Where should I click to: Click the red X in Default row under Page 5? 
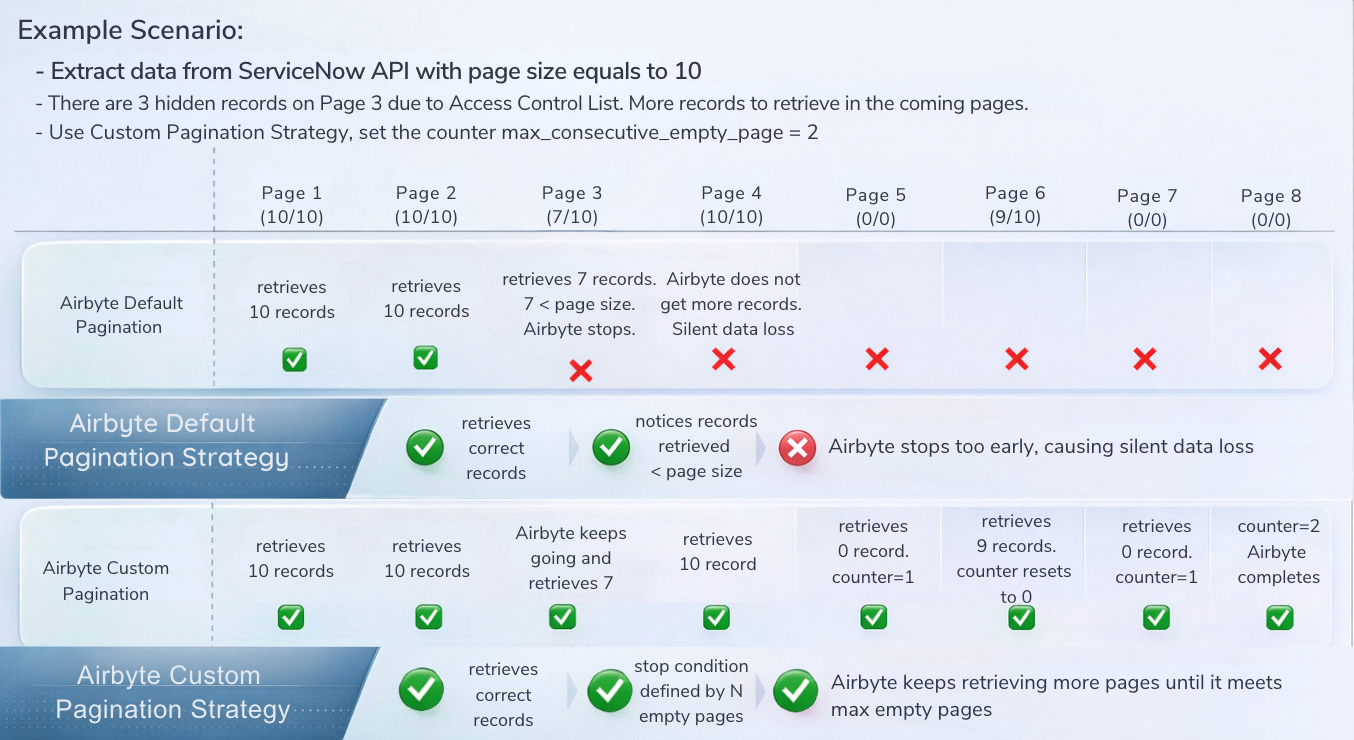(x=876, y=359)
